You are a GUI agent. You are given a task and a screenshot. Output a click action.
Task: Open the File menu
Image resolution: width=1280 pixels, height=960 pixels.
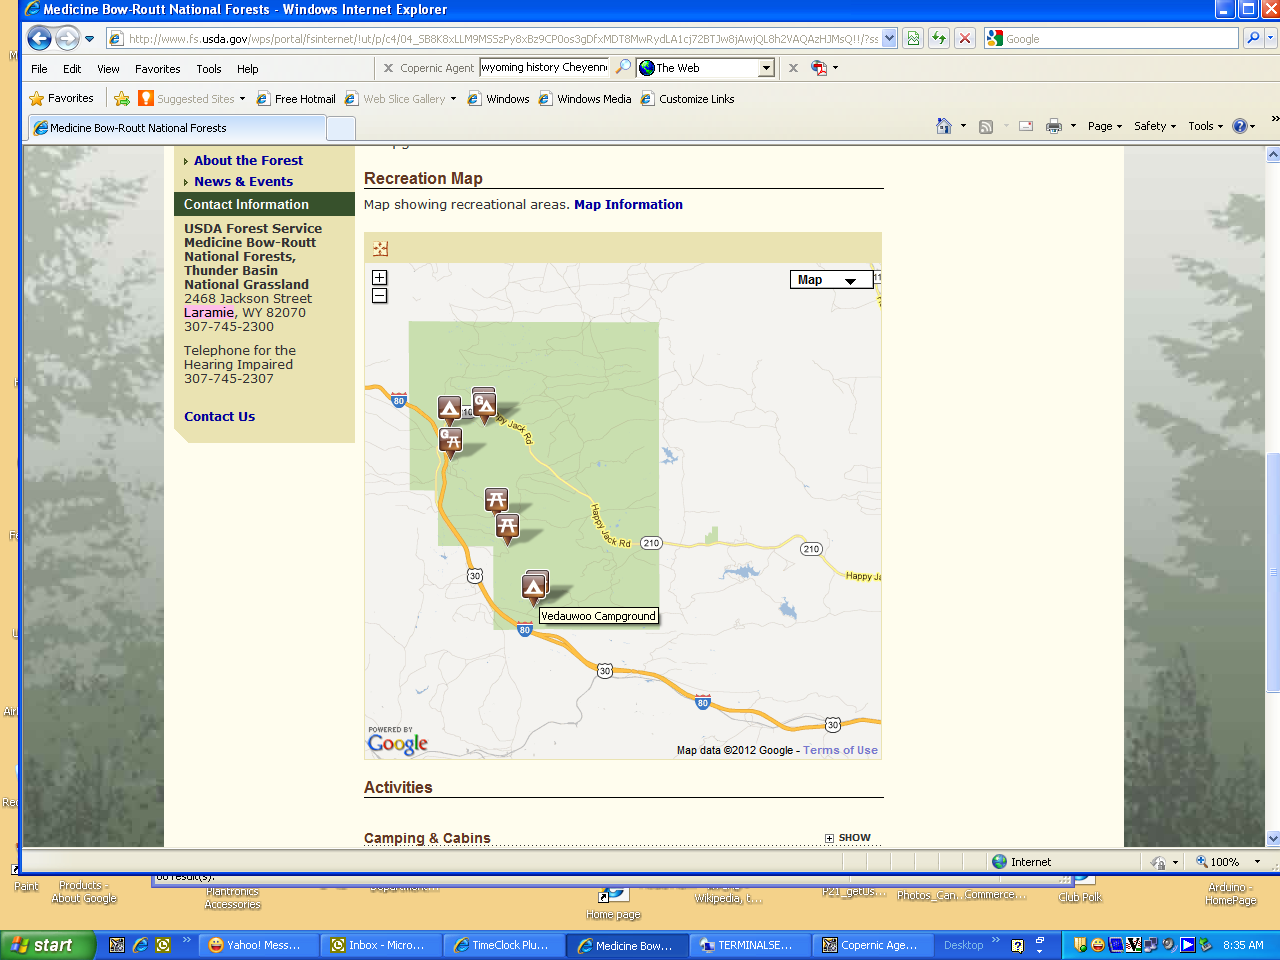click(x=39, y=69)
